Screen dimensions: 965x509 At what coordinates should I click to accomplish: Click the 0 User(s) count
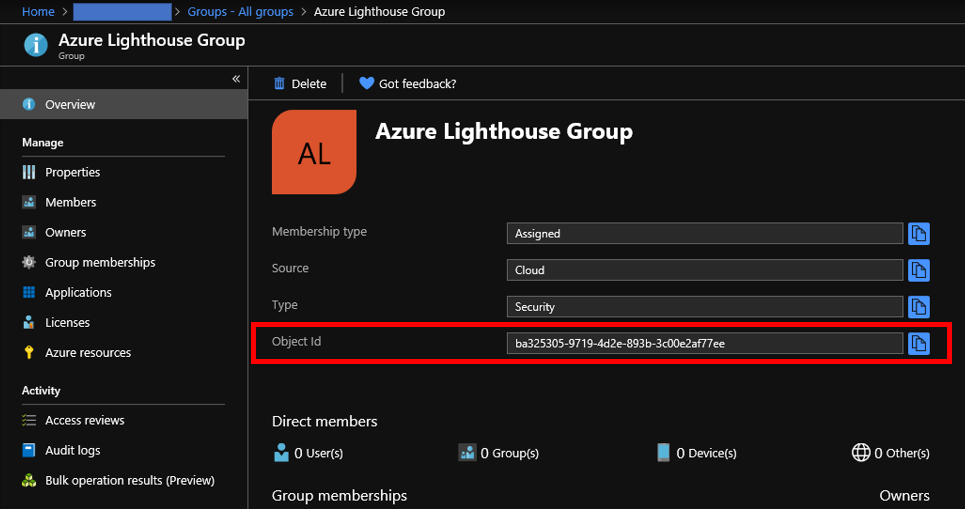coord(318,453)
